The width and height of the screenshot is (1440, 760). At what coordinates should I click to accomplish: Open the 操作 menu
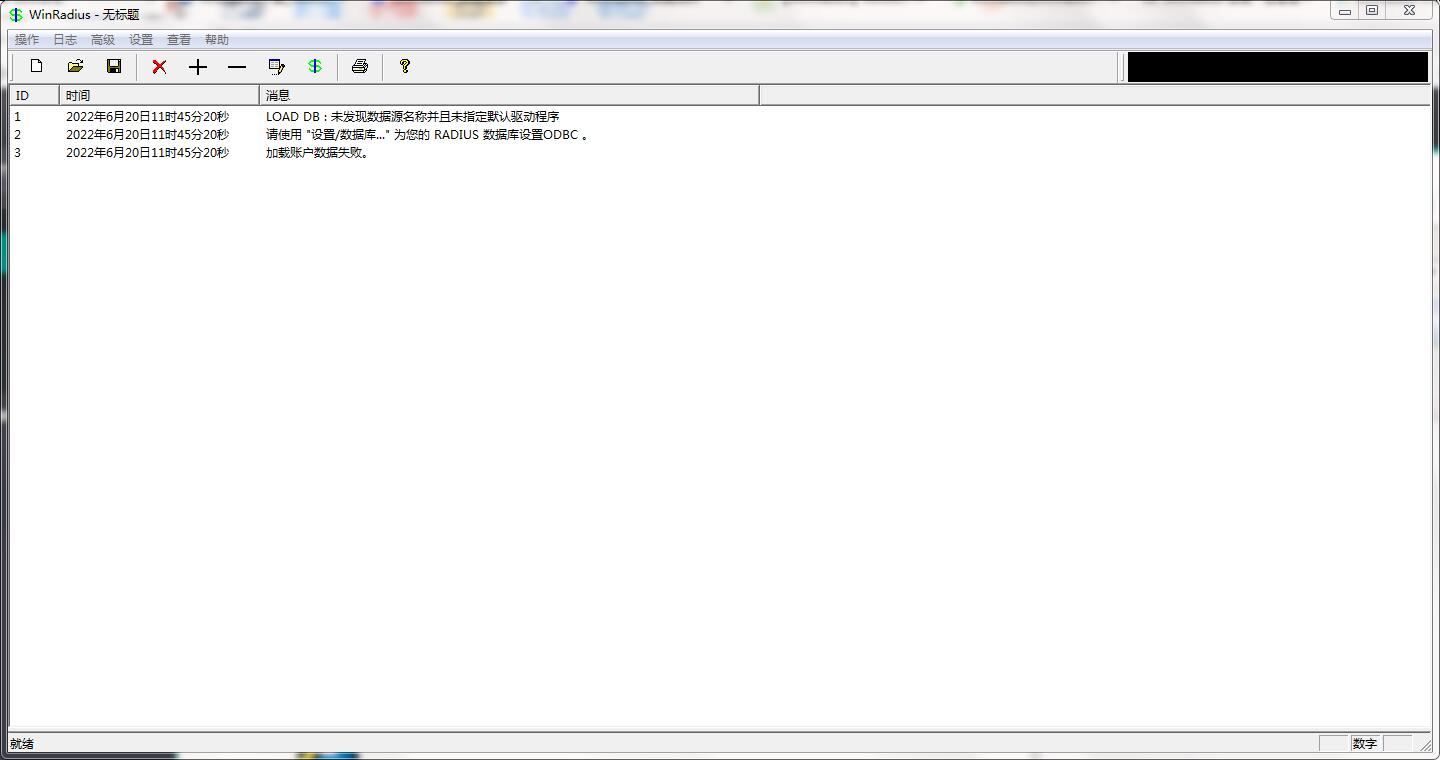[24, 39]
